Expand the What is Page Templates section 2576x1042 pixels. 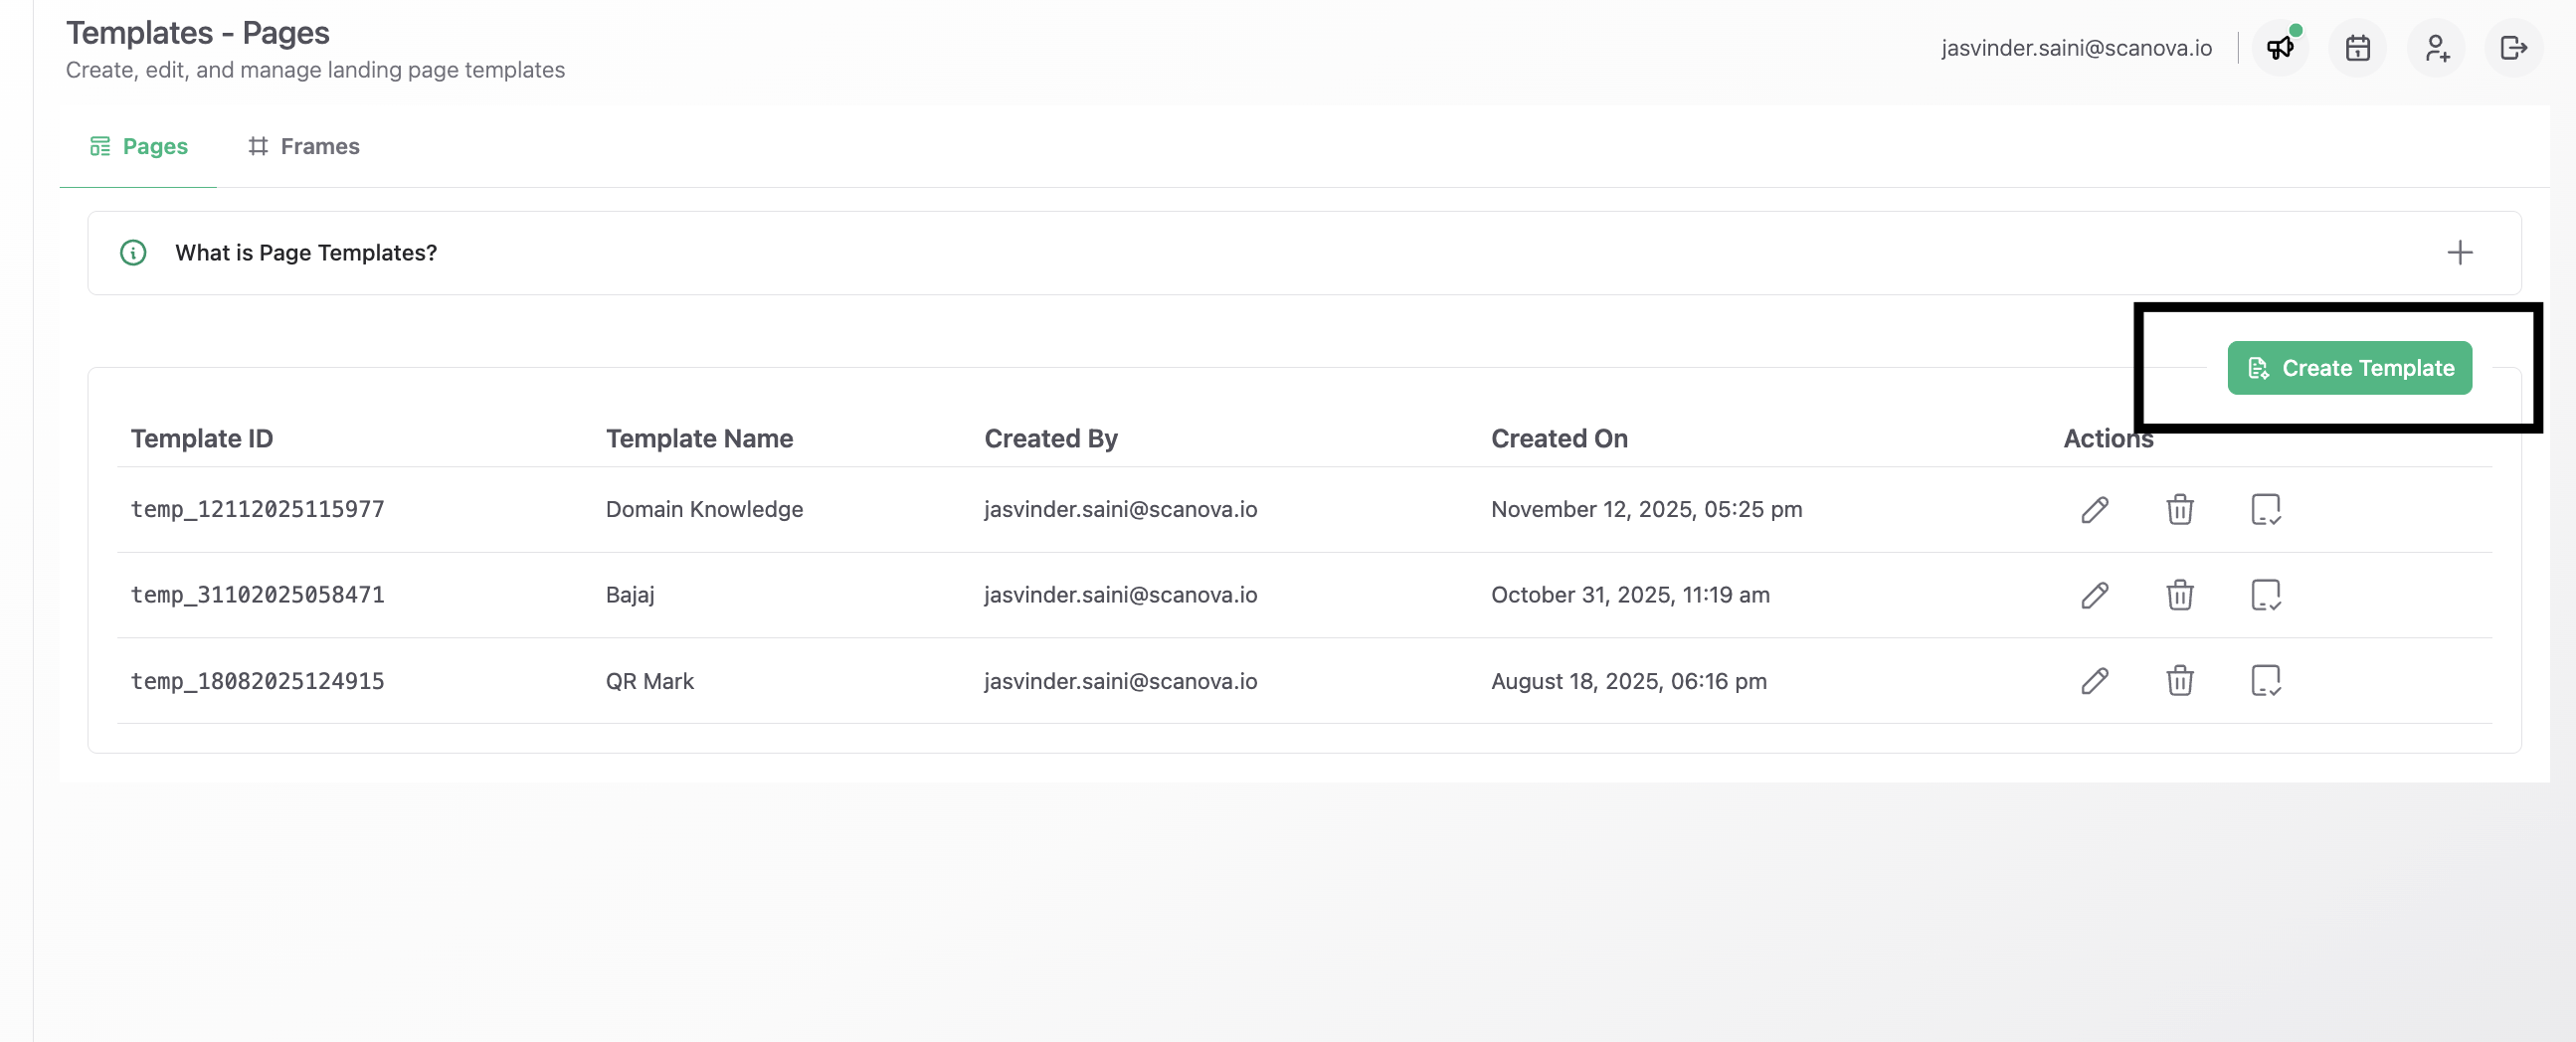(x=2459, y=253)
